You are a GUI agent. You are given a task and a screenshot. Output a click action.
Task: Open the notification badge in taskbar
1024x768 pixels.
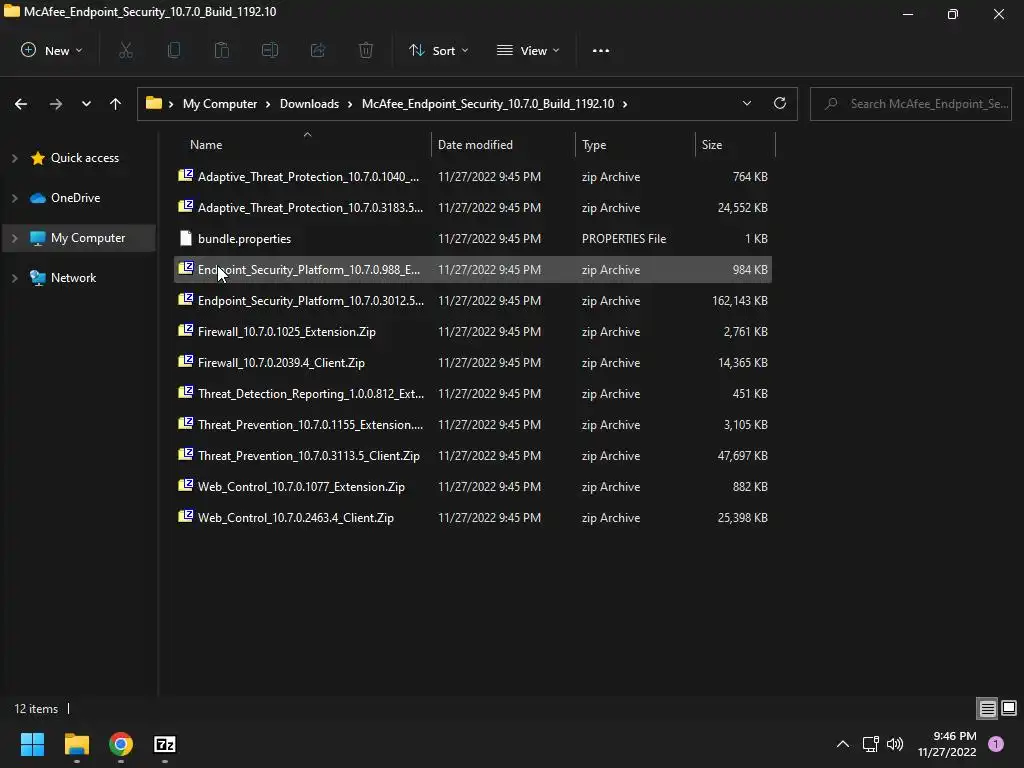coord(996,744)
